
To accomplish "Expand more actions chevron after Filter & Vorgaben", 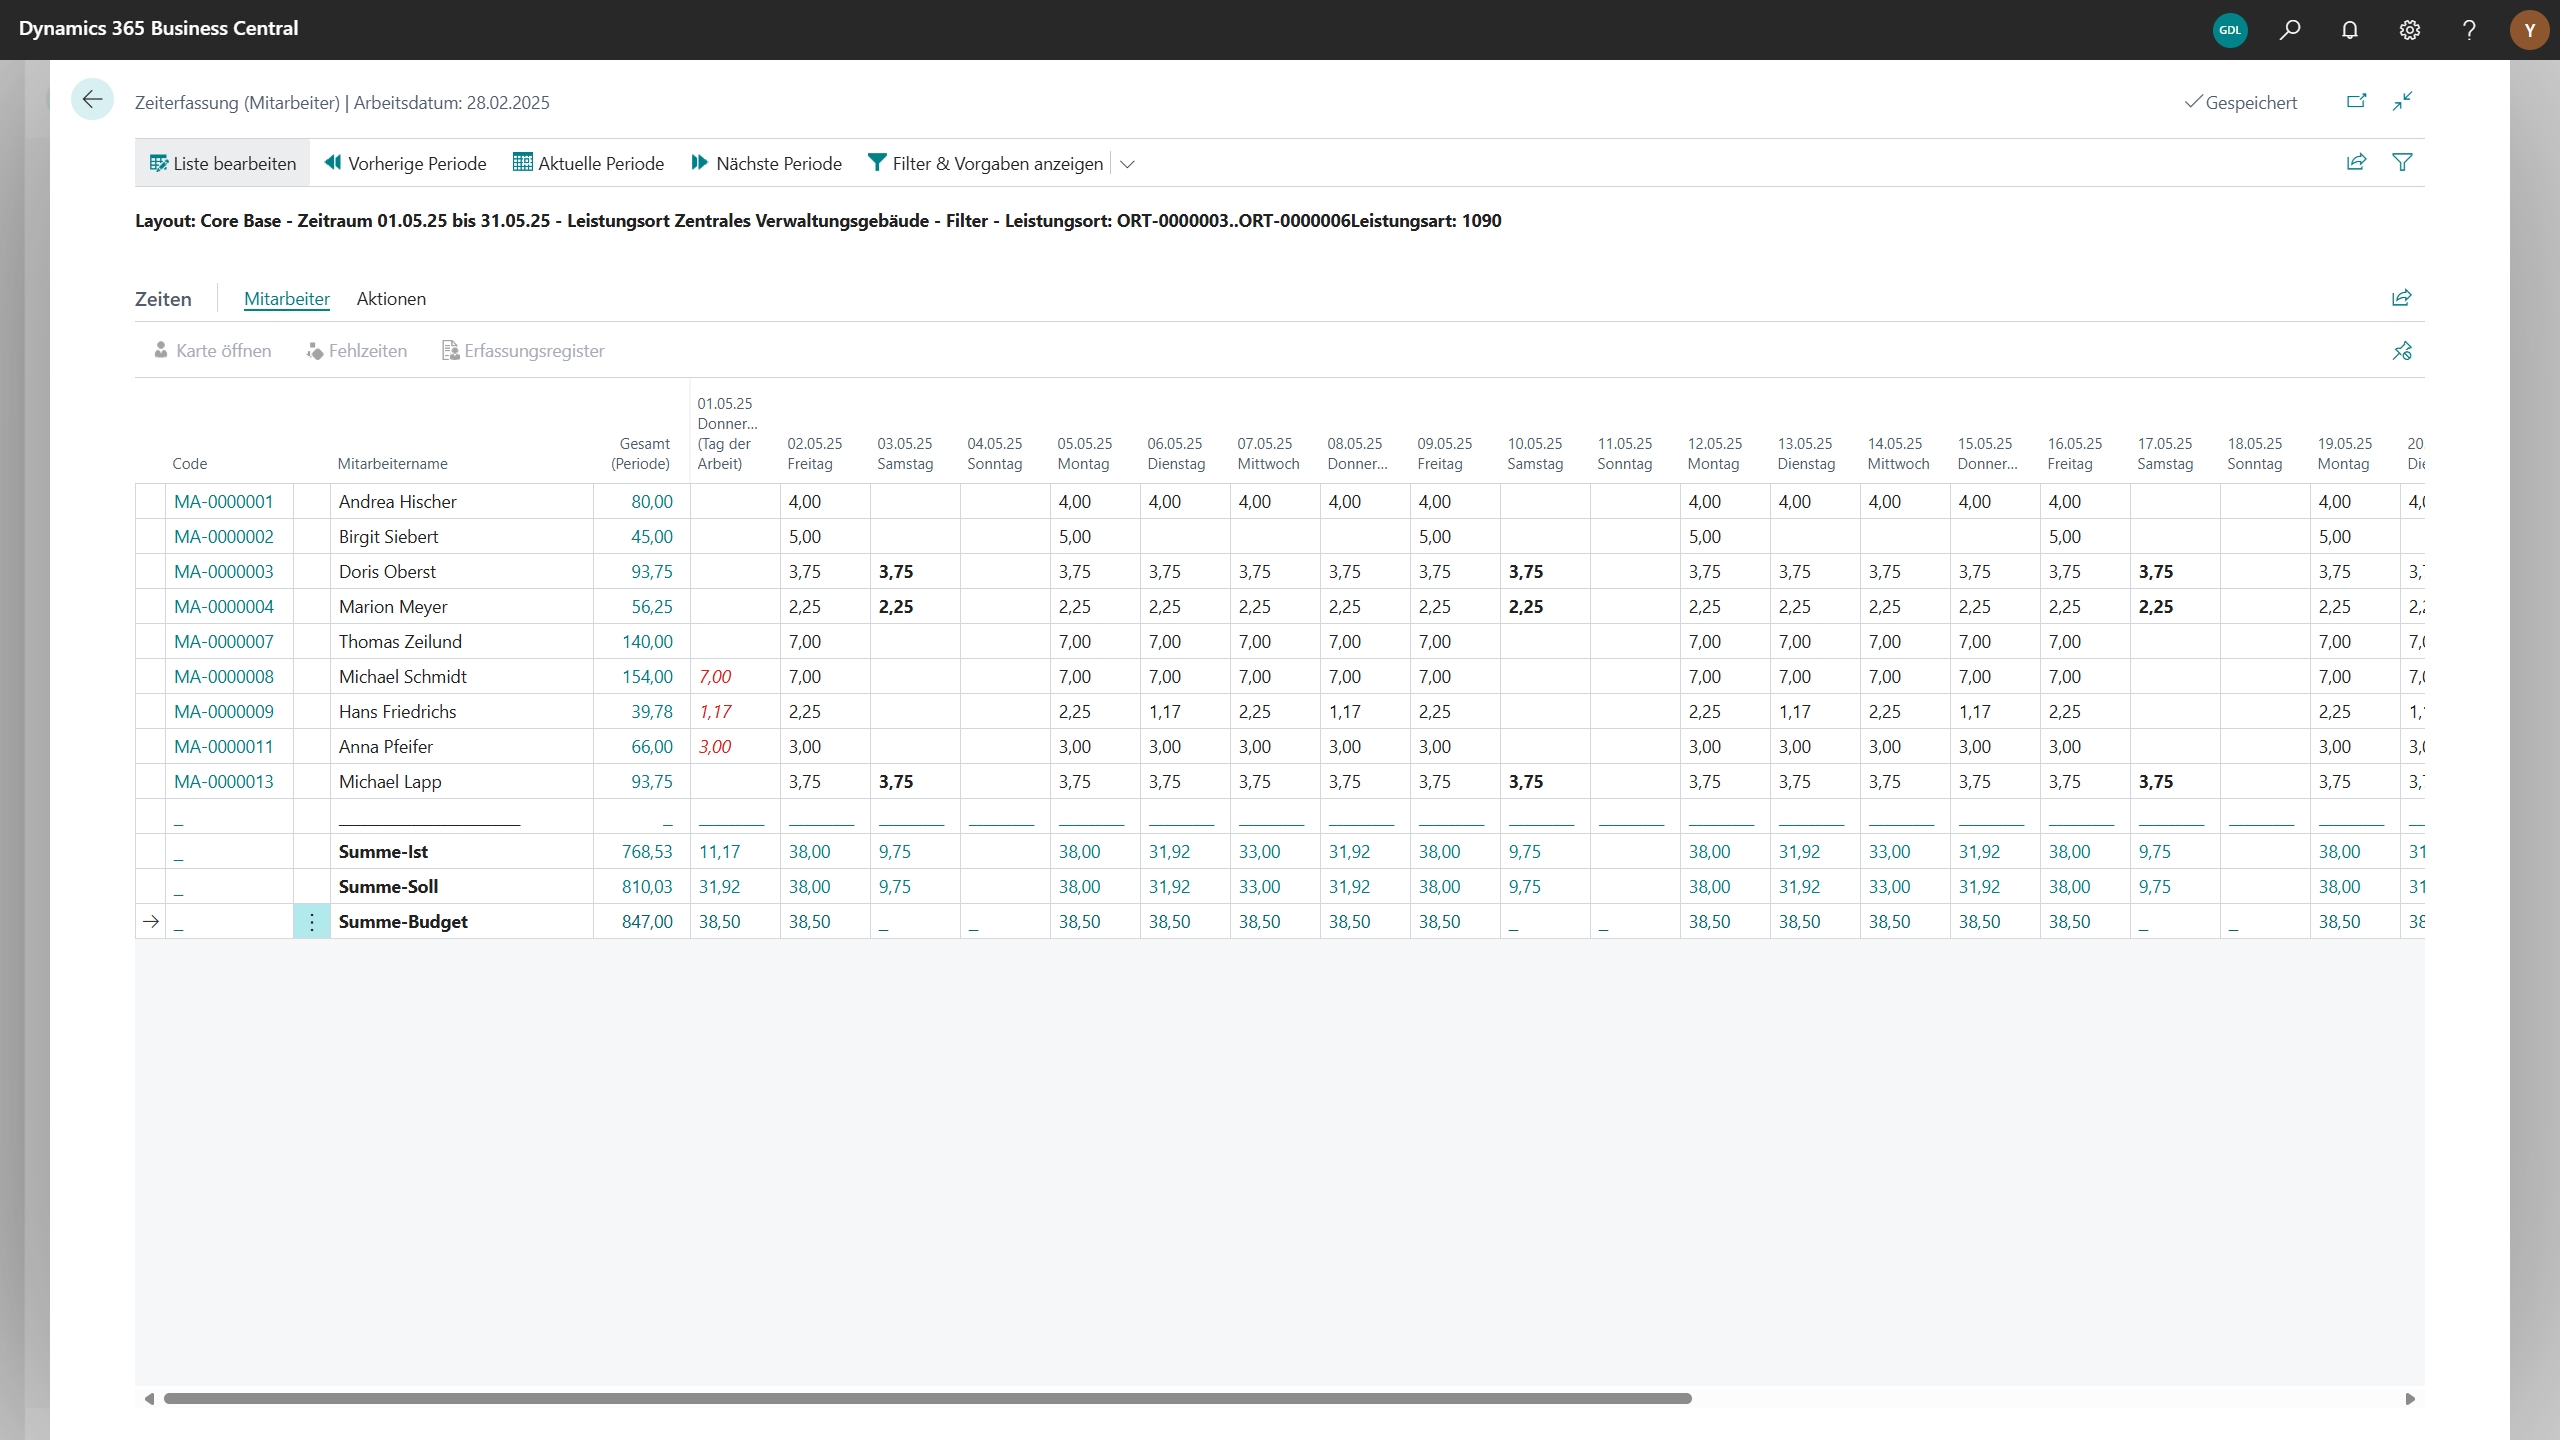I will pos(1127,164).
